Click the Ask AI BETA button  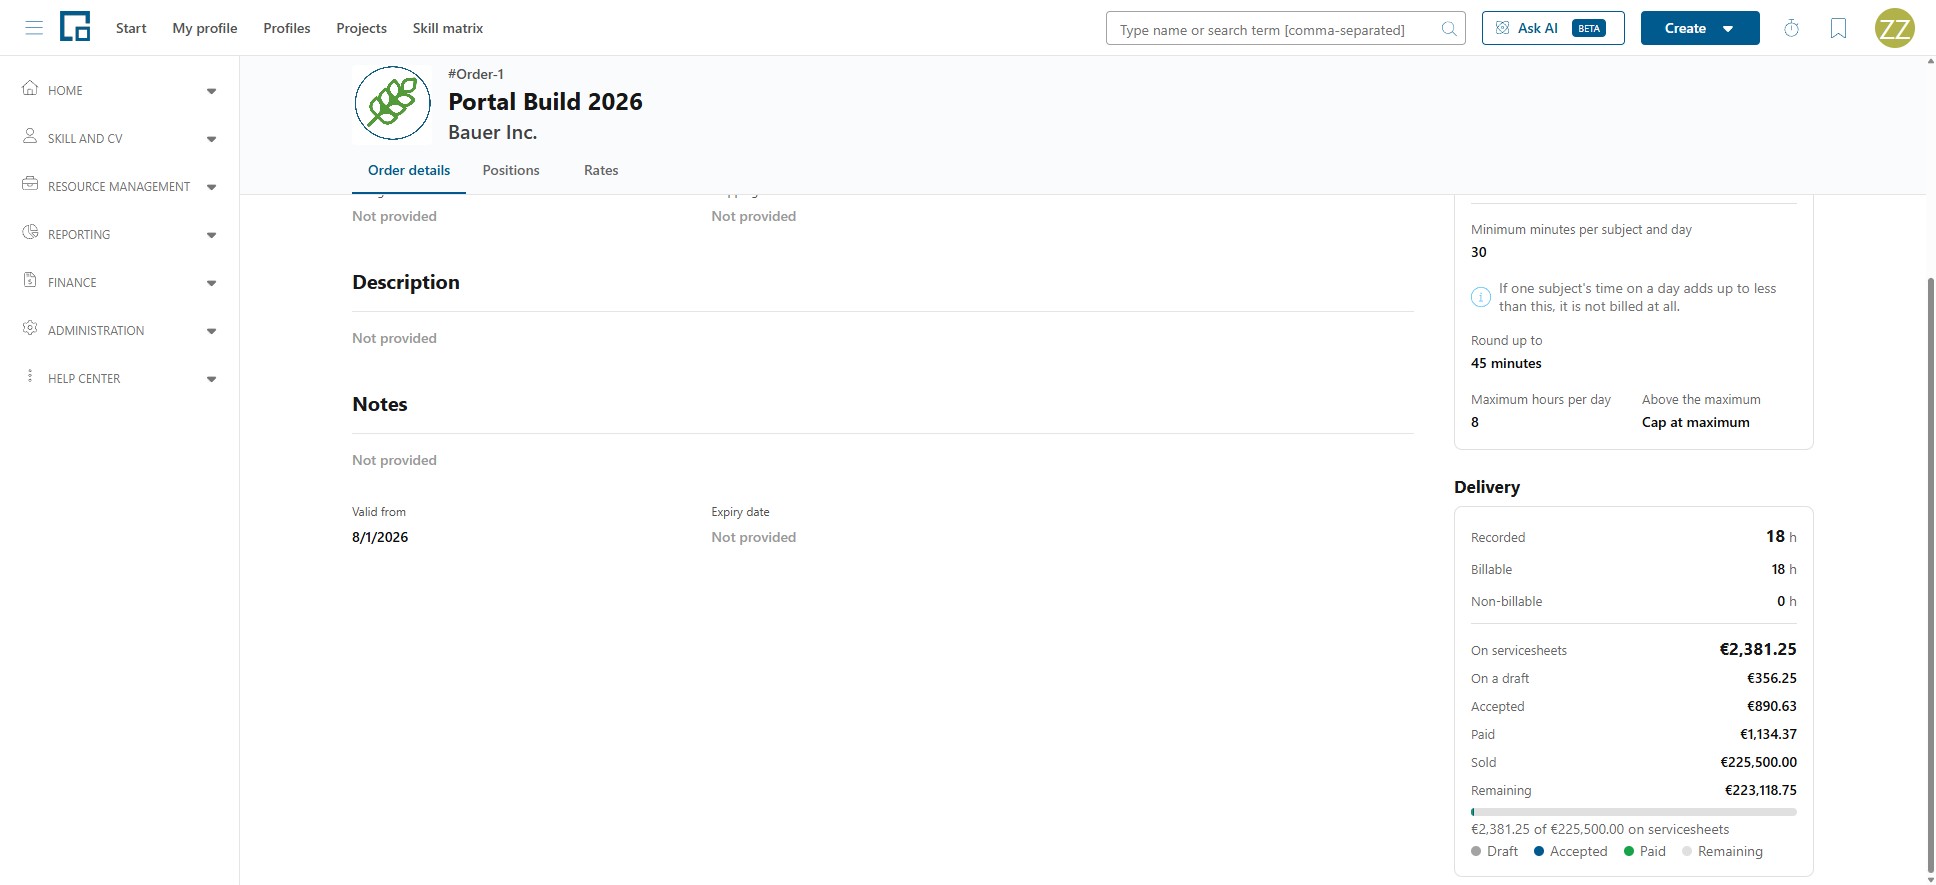pyautogui.click(x=1553, y=28)
